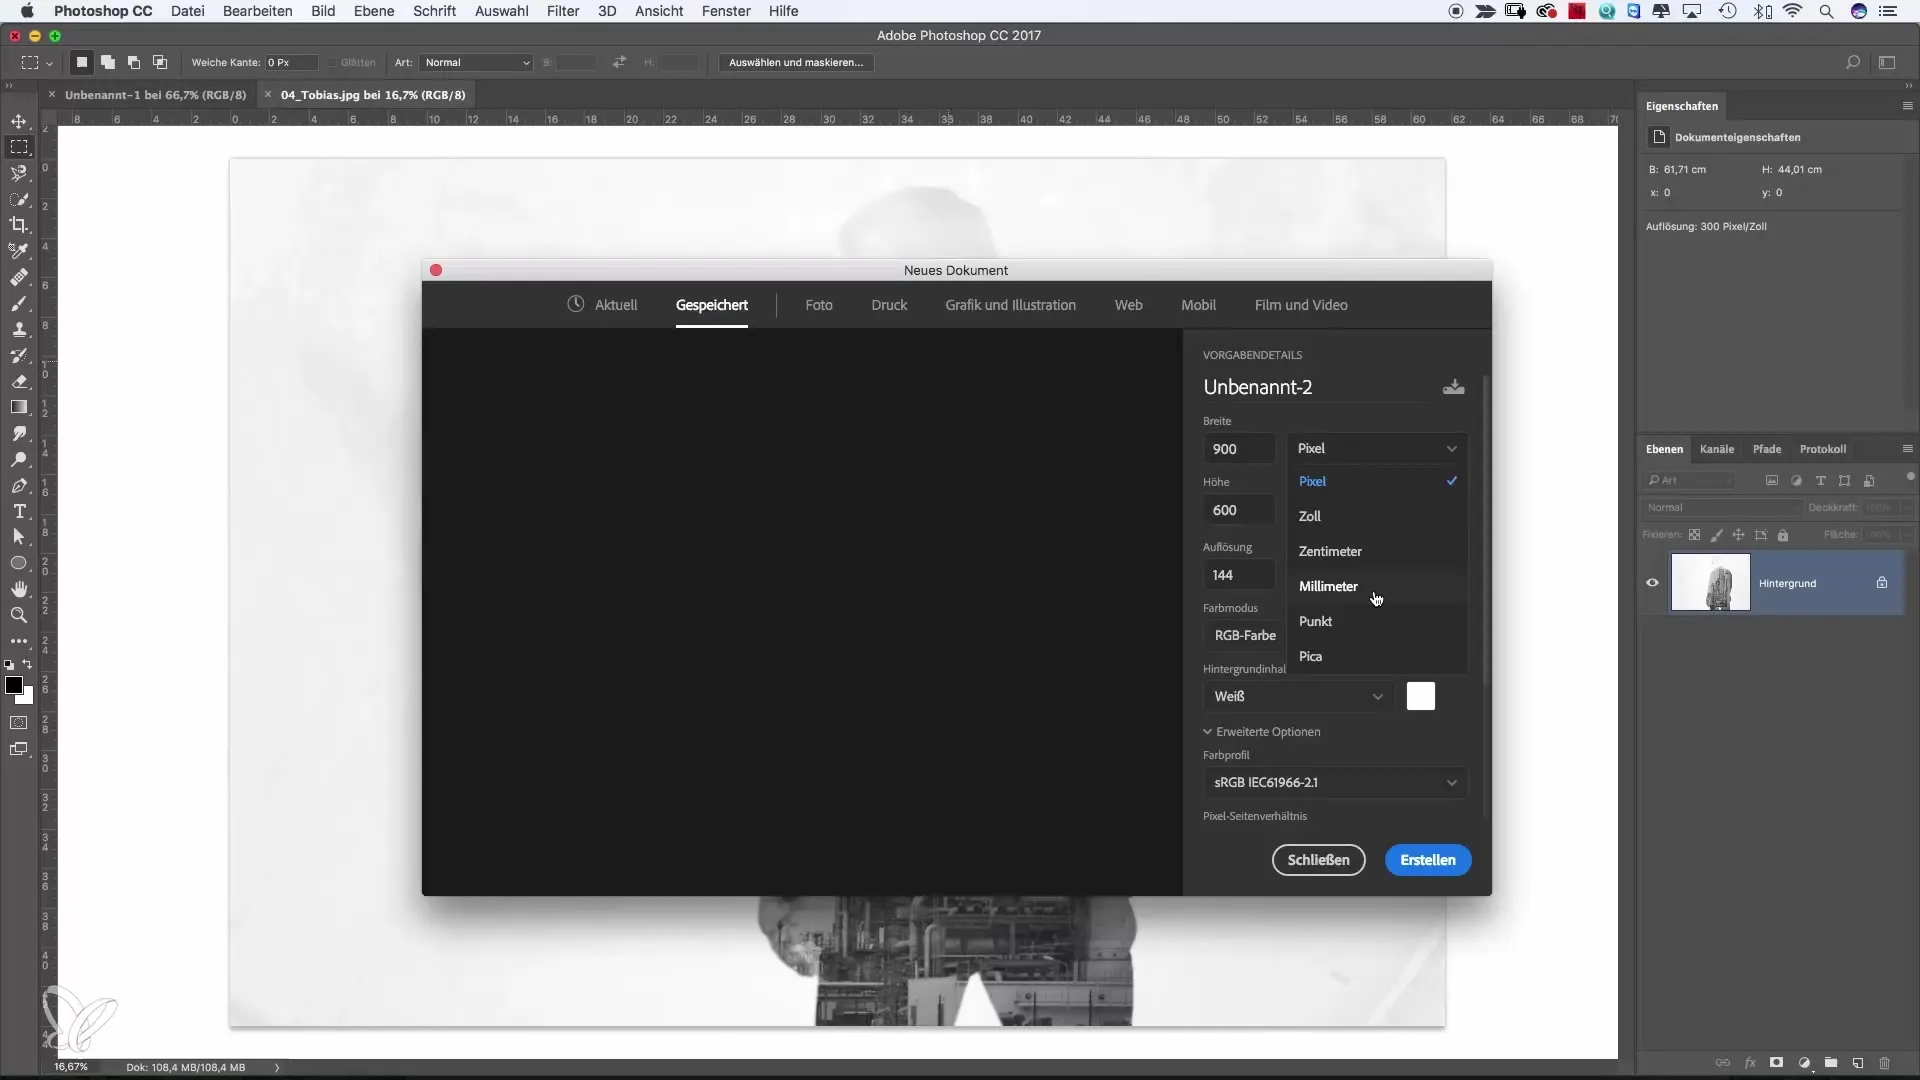Switch to Grafik und Illustration tab

tap(1010, 305)
